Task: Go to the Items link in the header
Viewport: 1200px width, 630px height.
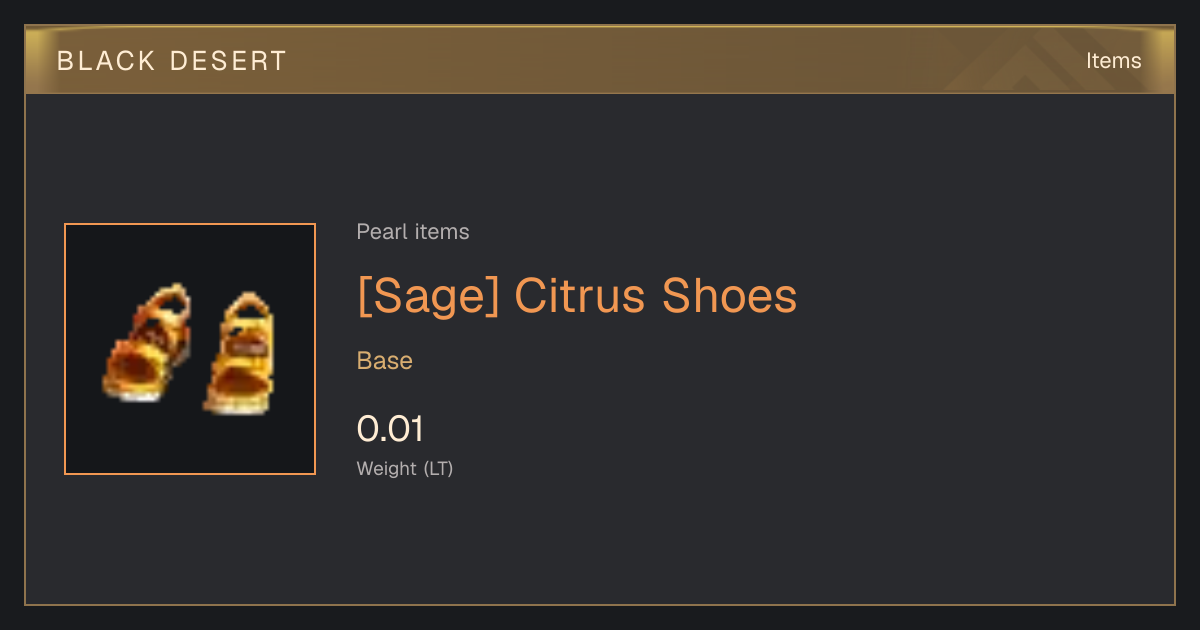Action: point(1113,61)
